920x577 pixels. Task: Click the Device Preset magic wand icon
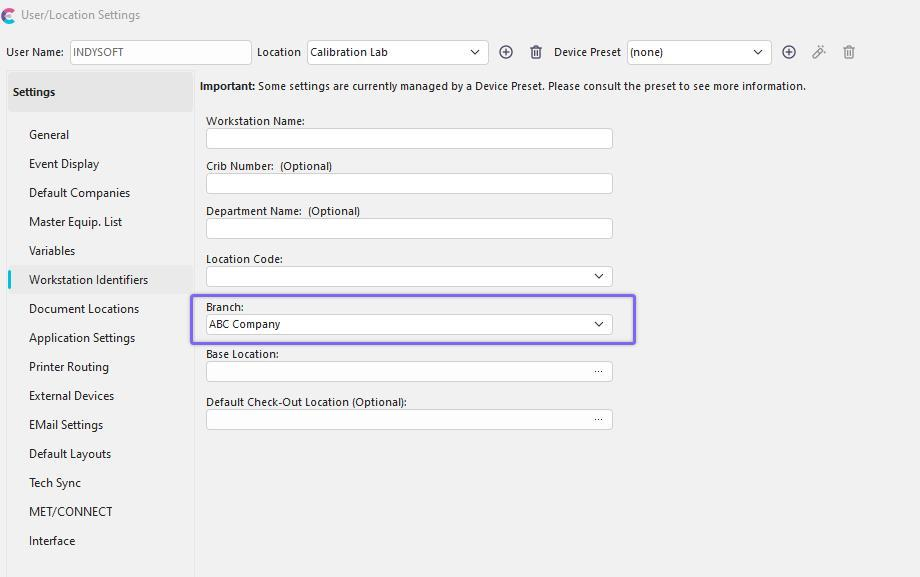point(819,52)
